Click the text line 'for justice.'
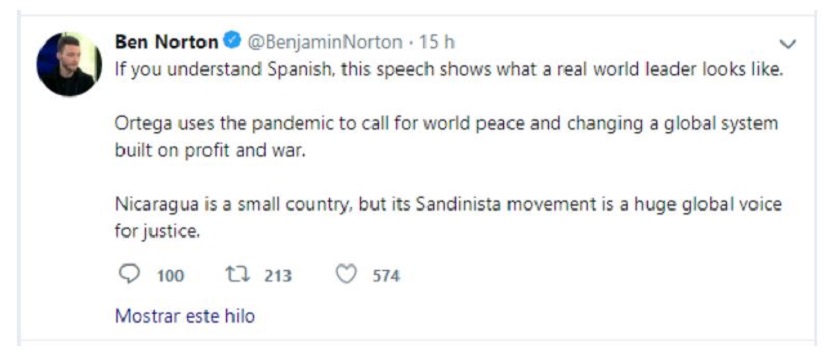Screen dimensions: 825x362 point(157,231)
